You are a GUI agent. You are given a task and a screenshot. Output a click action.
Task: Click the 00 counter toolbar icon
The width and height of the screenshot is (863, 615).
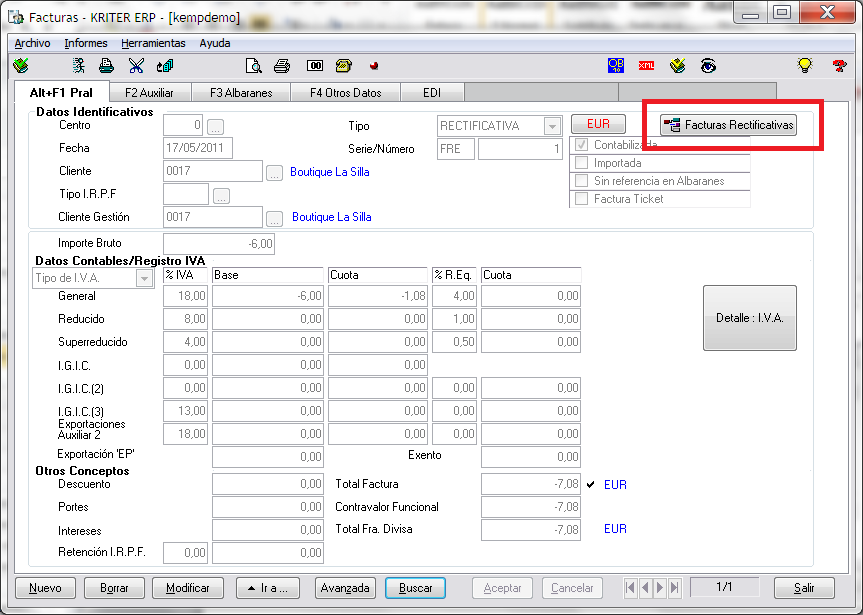click(315, 66)
